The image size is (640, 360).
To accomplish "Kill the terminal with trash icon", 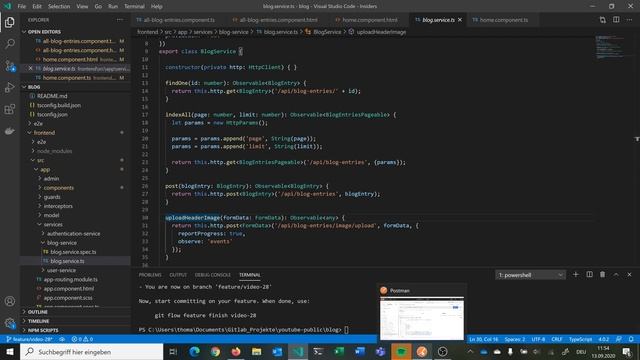I will [602, 275].
